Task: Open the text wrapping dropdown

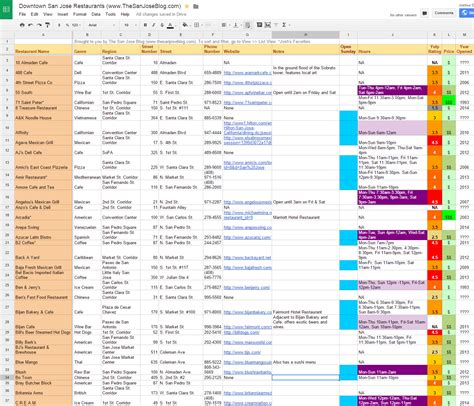Action: tap(248, 25)
